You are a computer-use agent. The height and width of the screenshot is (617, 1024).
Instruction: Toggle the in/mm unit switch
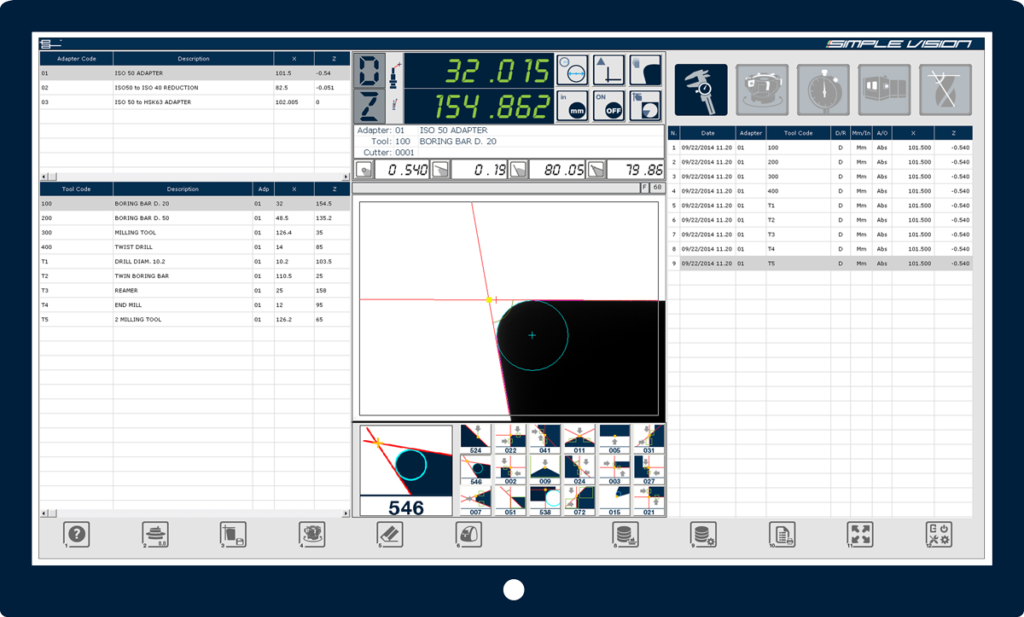572,106
